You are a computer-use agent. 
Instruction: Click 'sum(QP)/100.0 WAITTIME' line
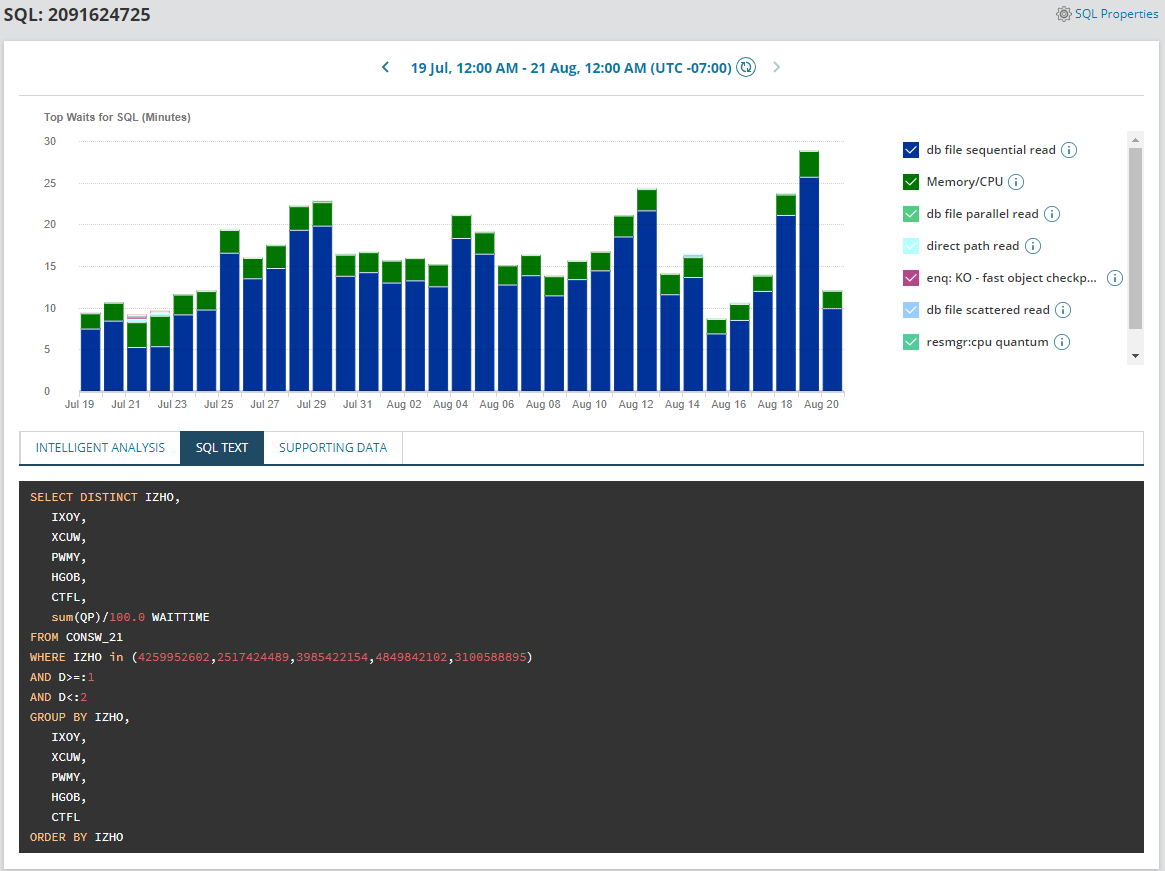click(x=130, y=617)
